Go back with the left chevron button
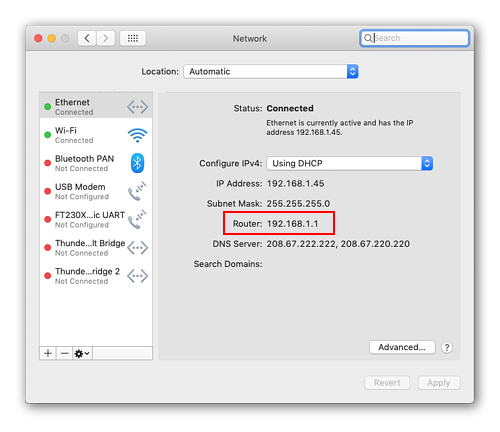 87,38
